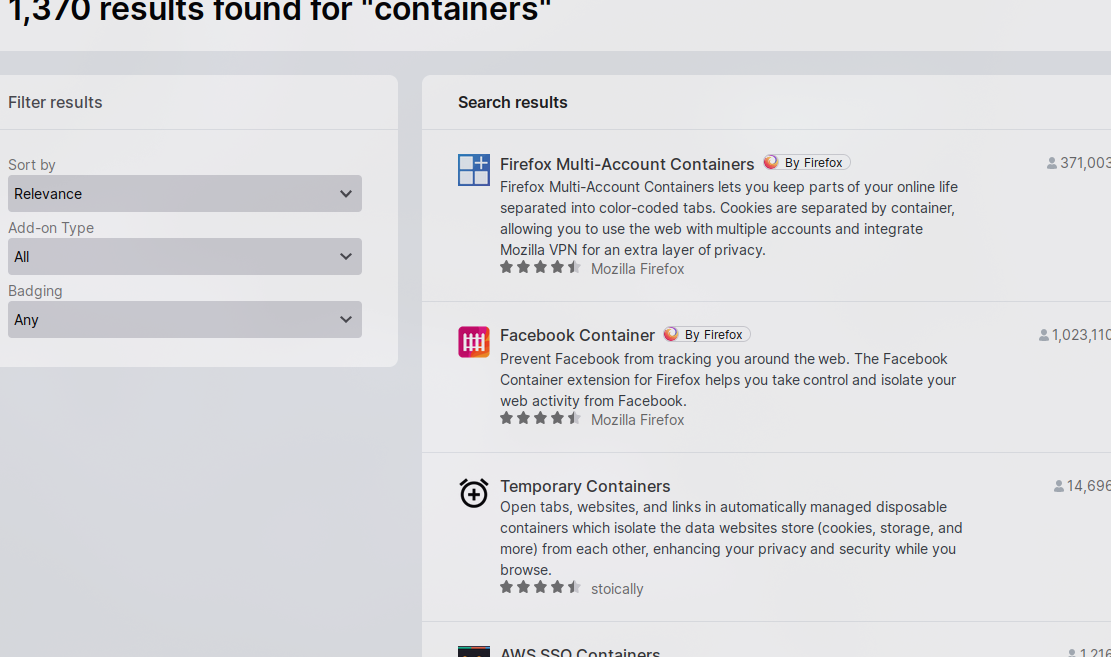
Task: Open the Temporary Containers title link
Action: (585, 486)
